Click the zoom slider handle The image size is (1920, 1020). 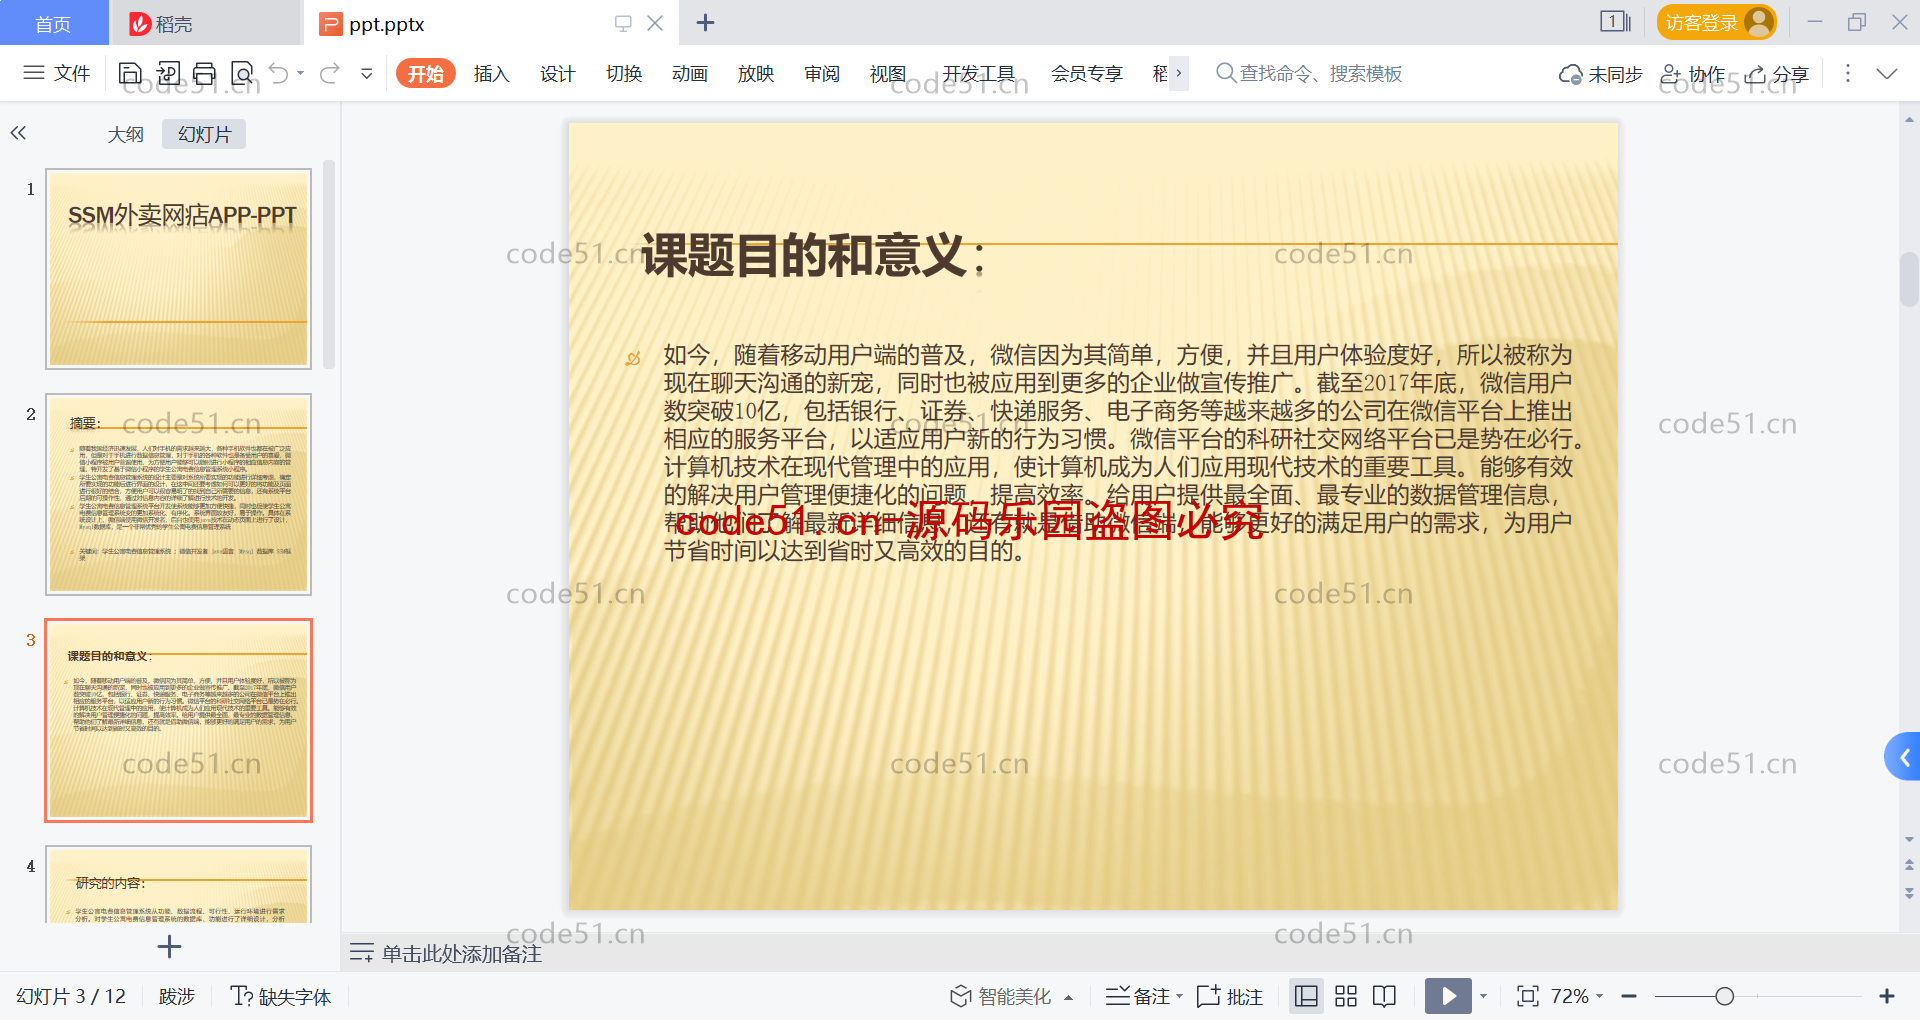(x=1724, y=996)
